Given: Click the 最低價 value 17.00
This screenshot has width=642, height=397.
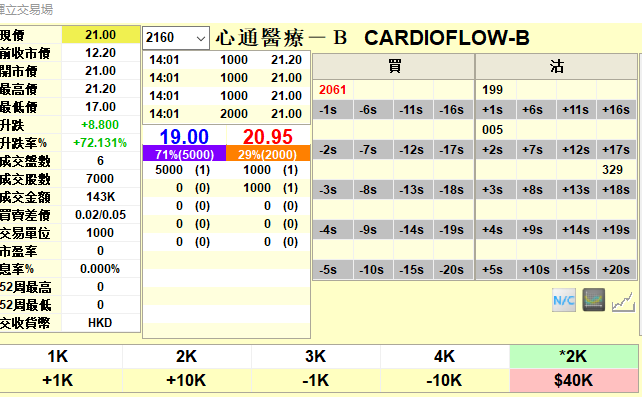Looking at the screenshot, I should point(101,107).
